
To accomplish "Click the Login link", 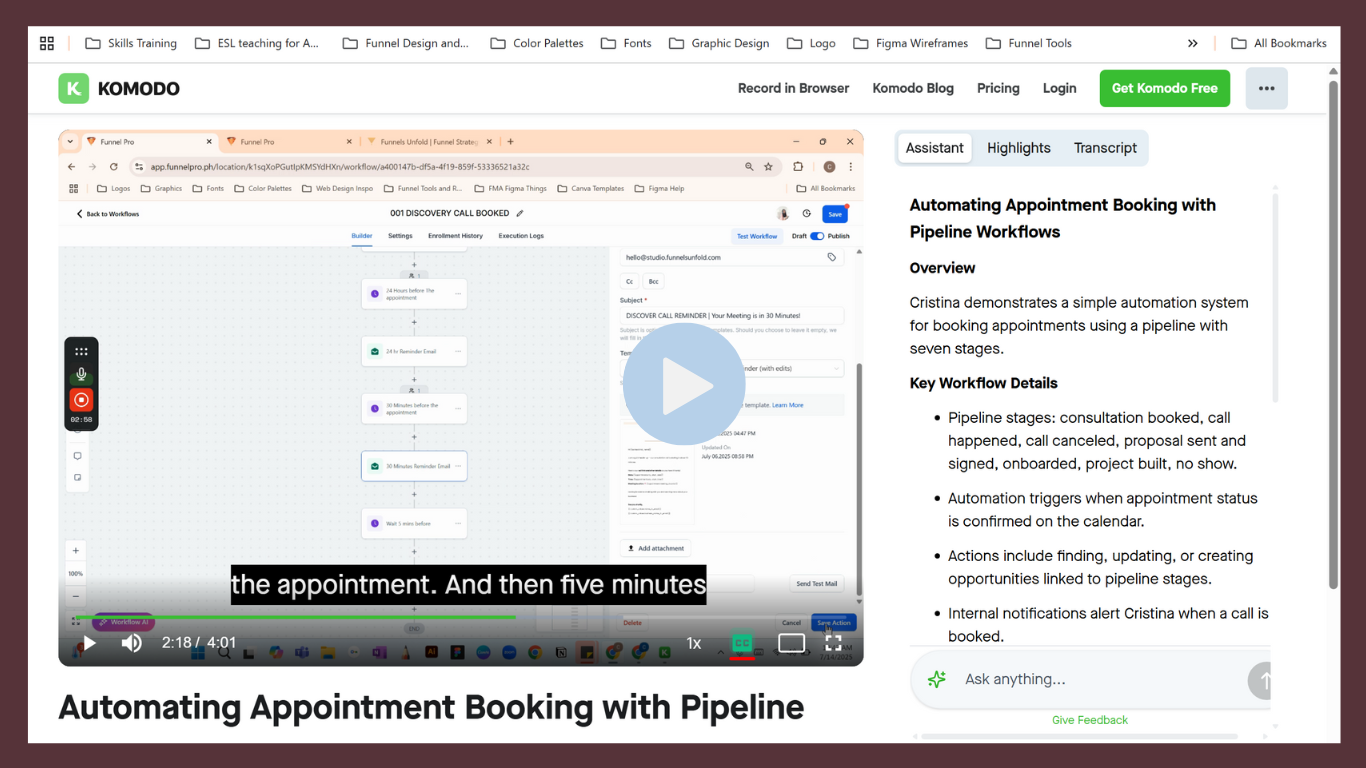I will point(1059,88).
